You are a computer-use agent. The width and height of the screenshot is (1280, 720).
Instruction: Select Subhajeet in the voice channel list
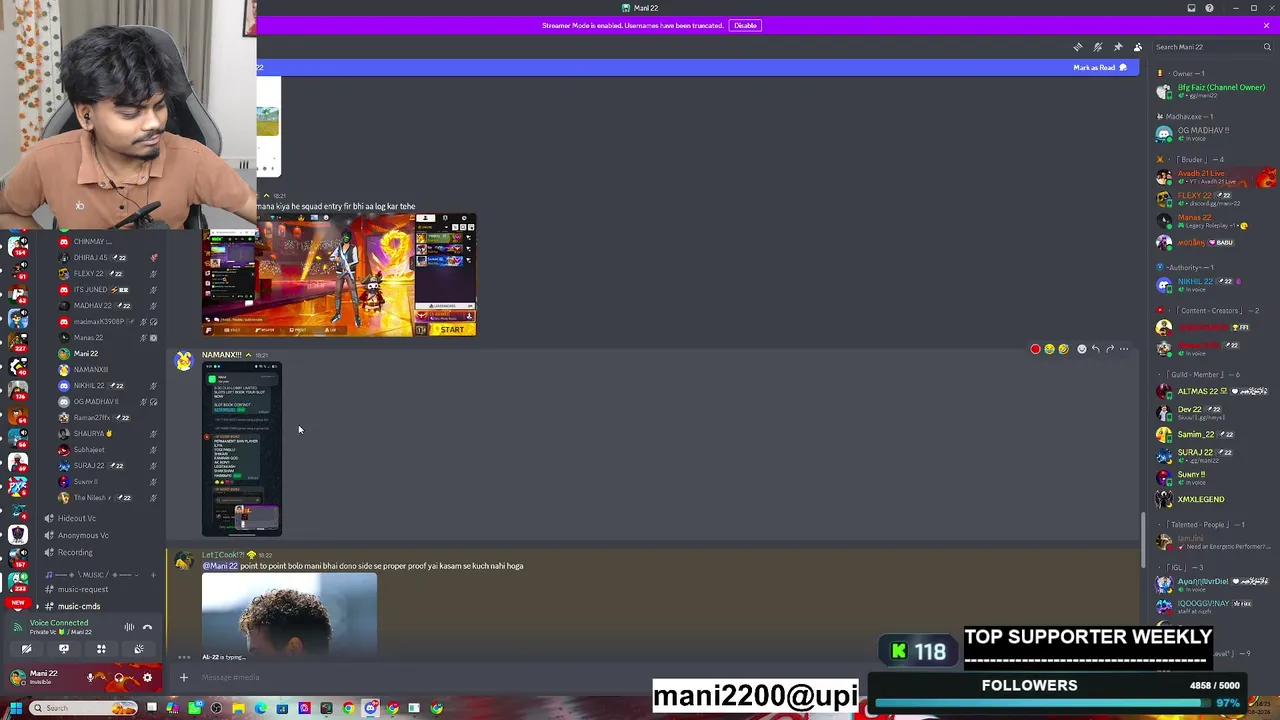(106, 449)
